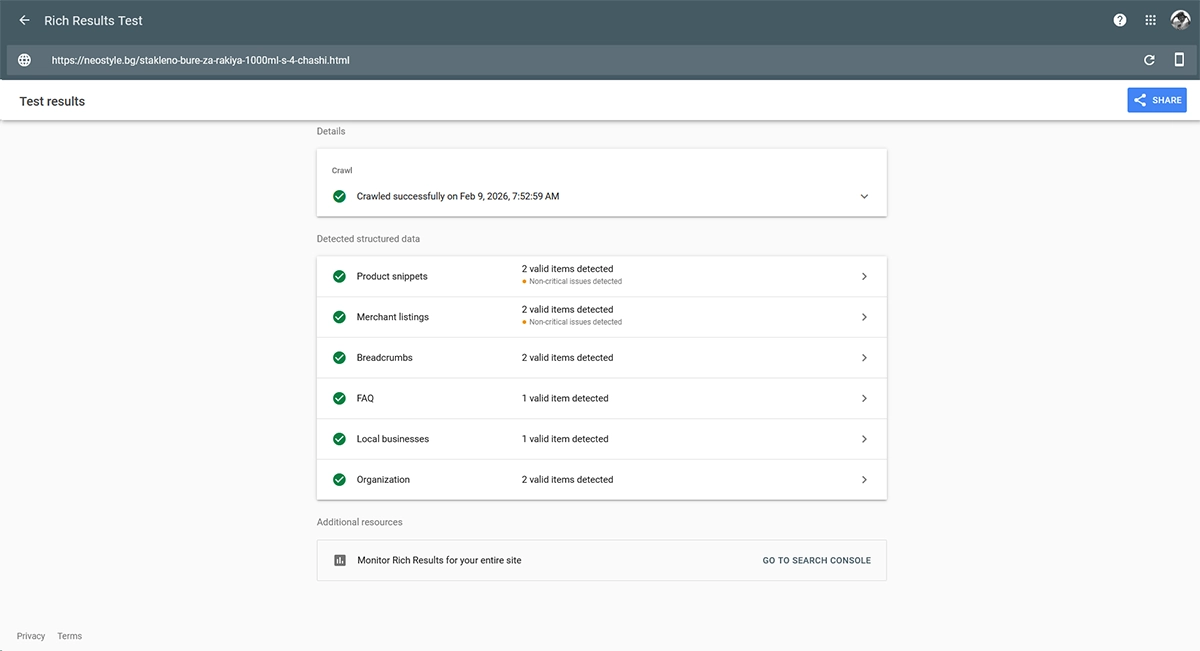
Task: Click the back arrow icon
Action: (x=24, y=20)
